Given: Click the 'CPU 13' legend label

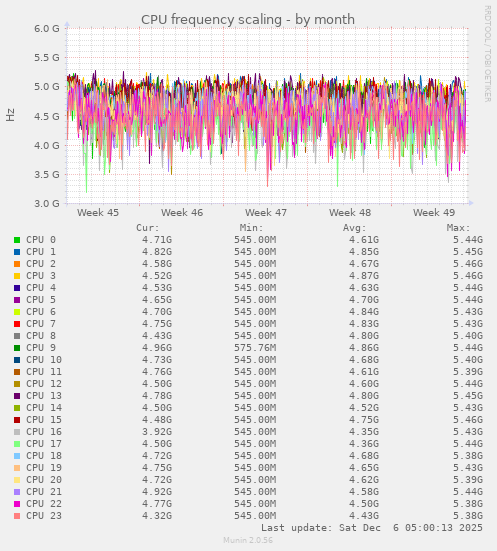Looking at the screenshot, I should (44, 396).
